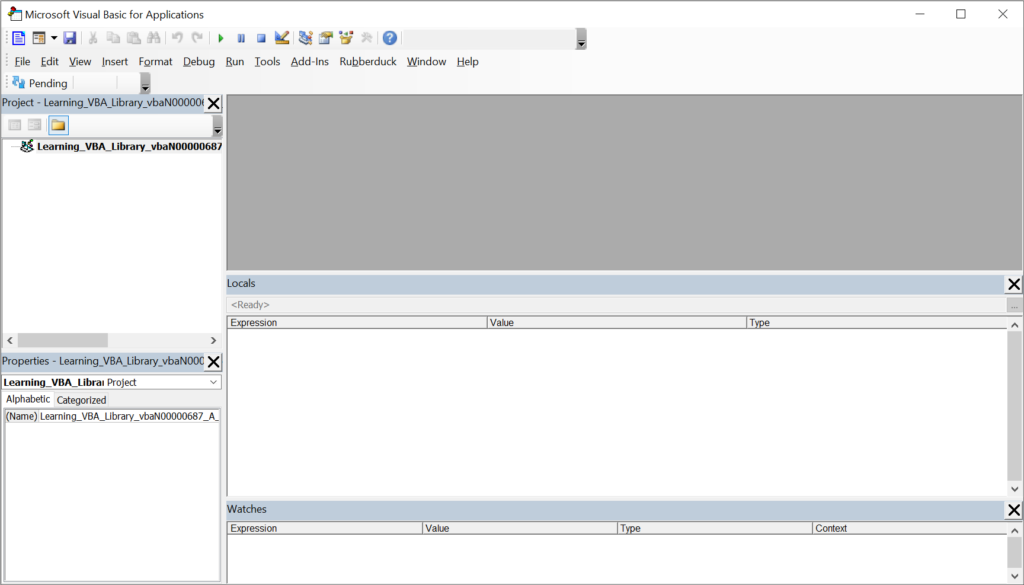
Task: Click the Find binoculars icon
Action: [x=153, y=38]
